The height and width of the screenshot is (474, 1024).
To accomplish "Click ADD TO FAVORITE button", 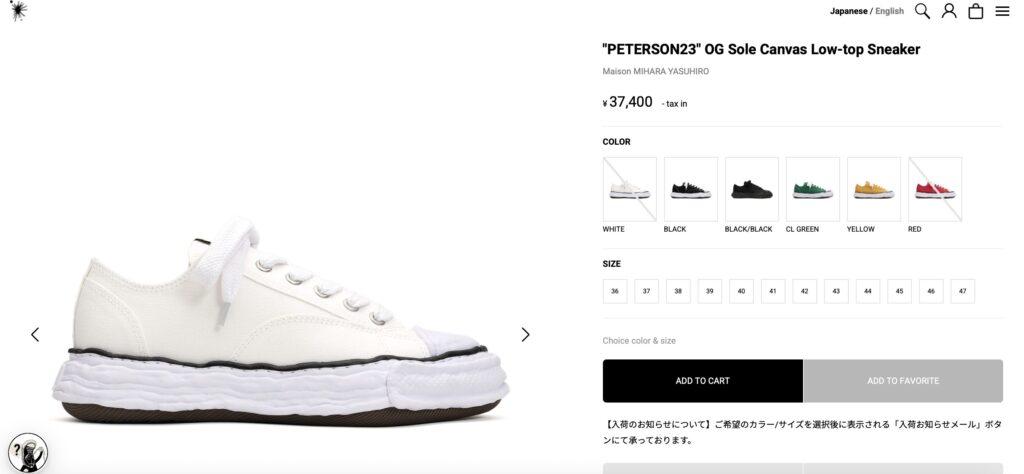I will tap(903, 381).
